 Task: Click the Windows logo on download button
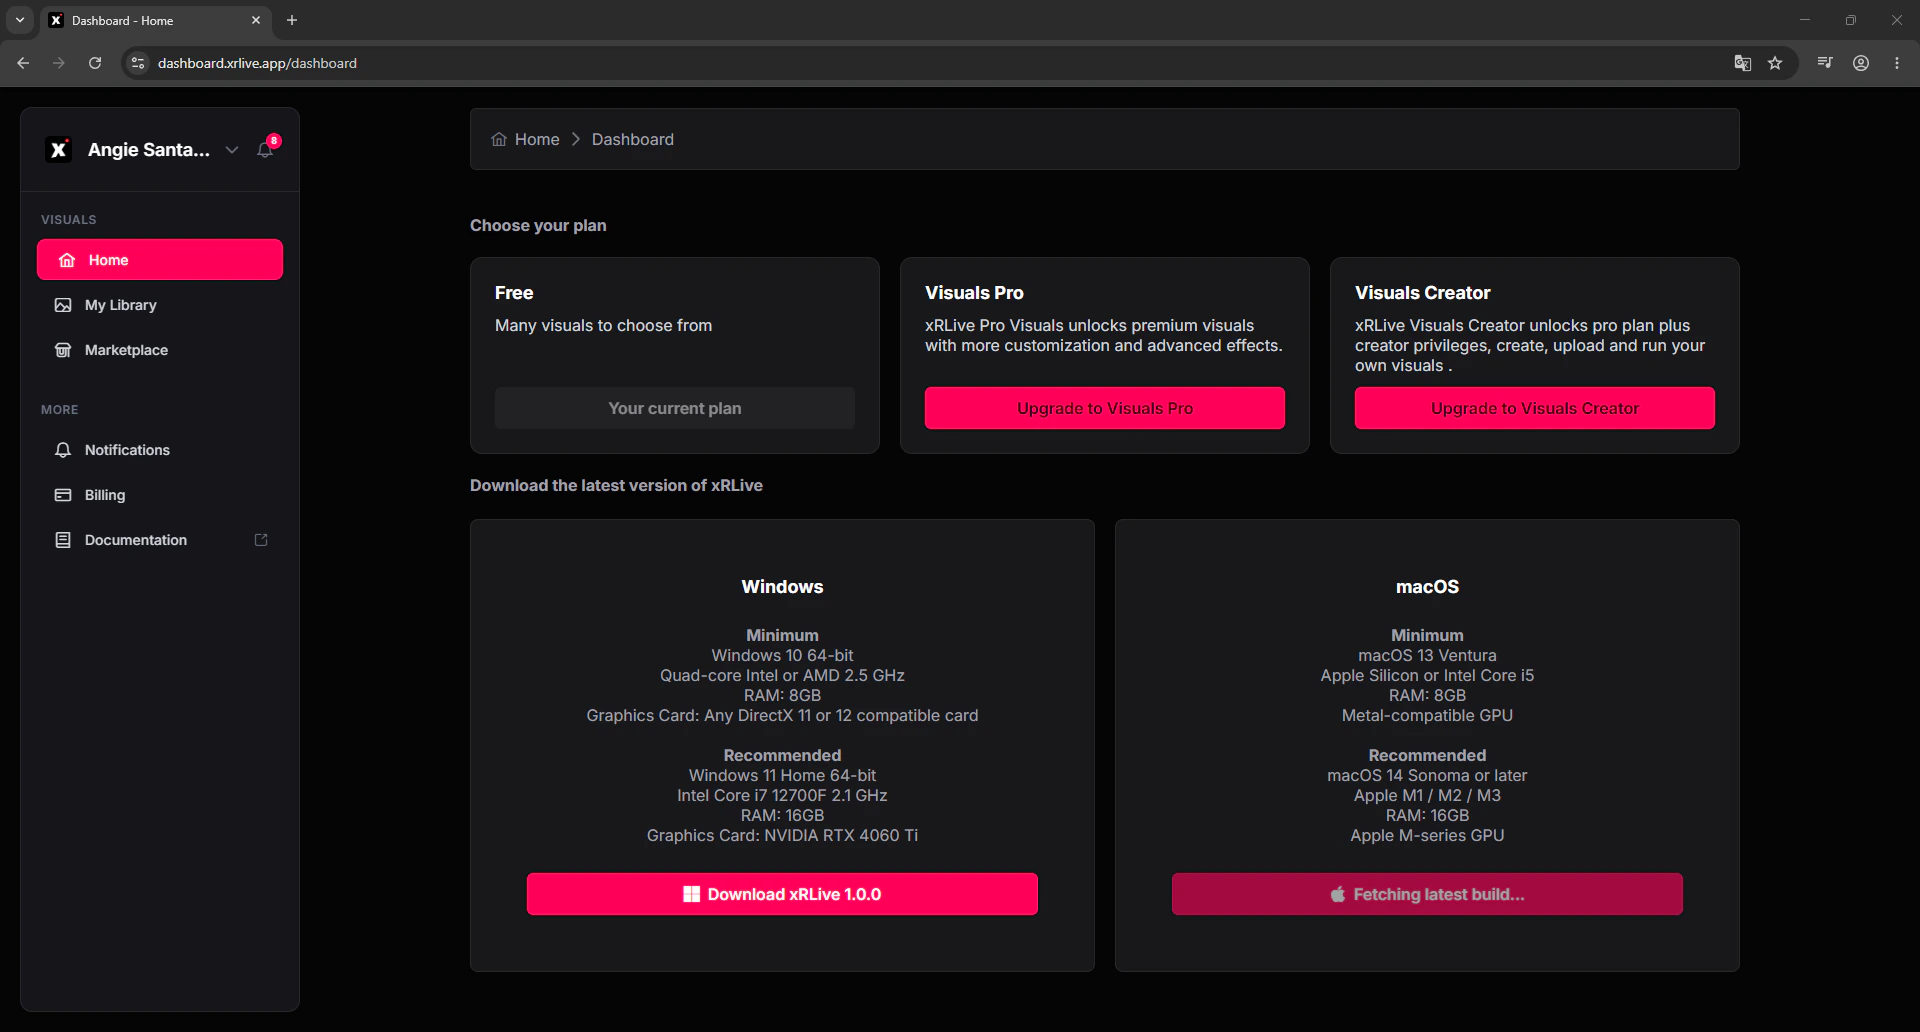click(691, 894)
